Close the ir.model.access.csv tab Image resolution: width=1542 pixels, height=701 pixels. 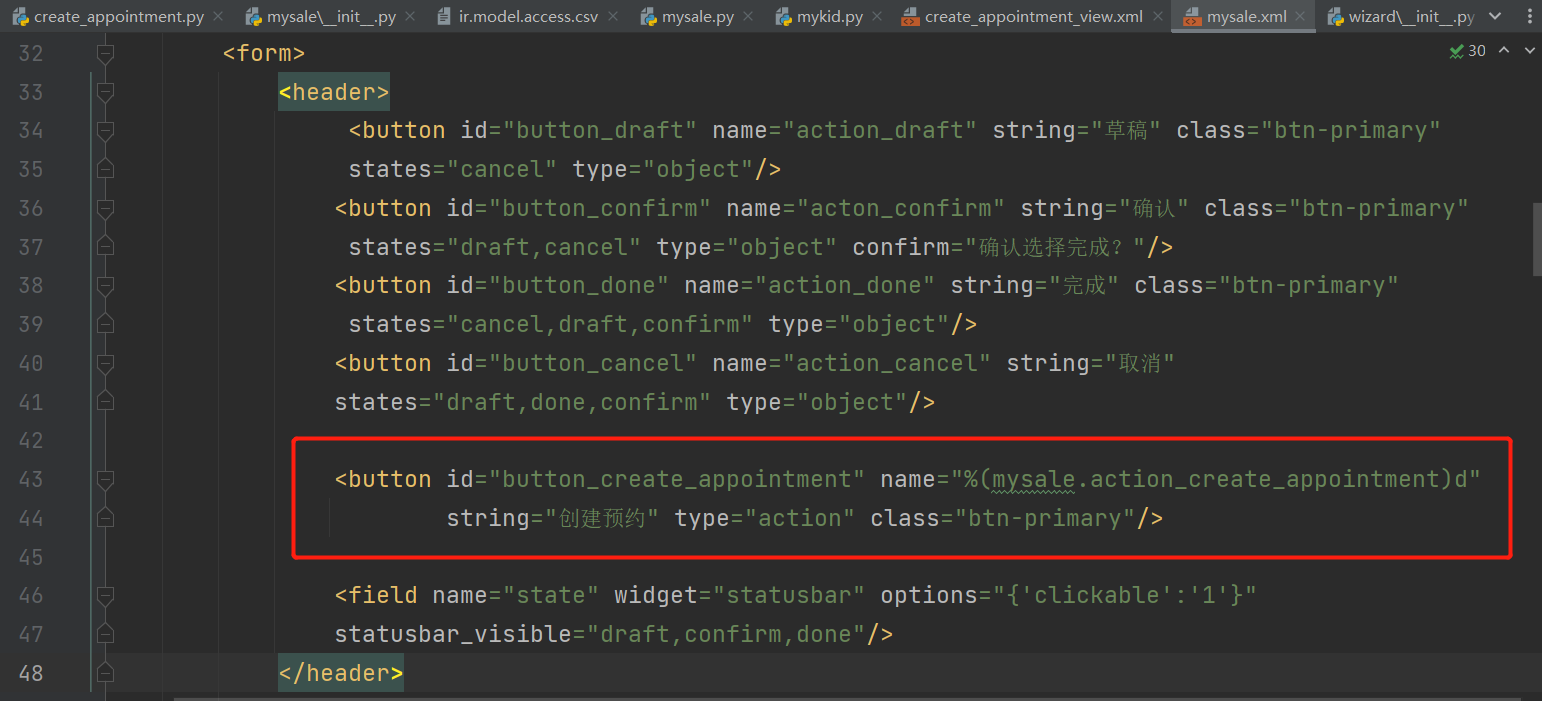[612, 16]
